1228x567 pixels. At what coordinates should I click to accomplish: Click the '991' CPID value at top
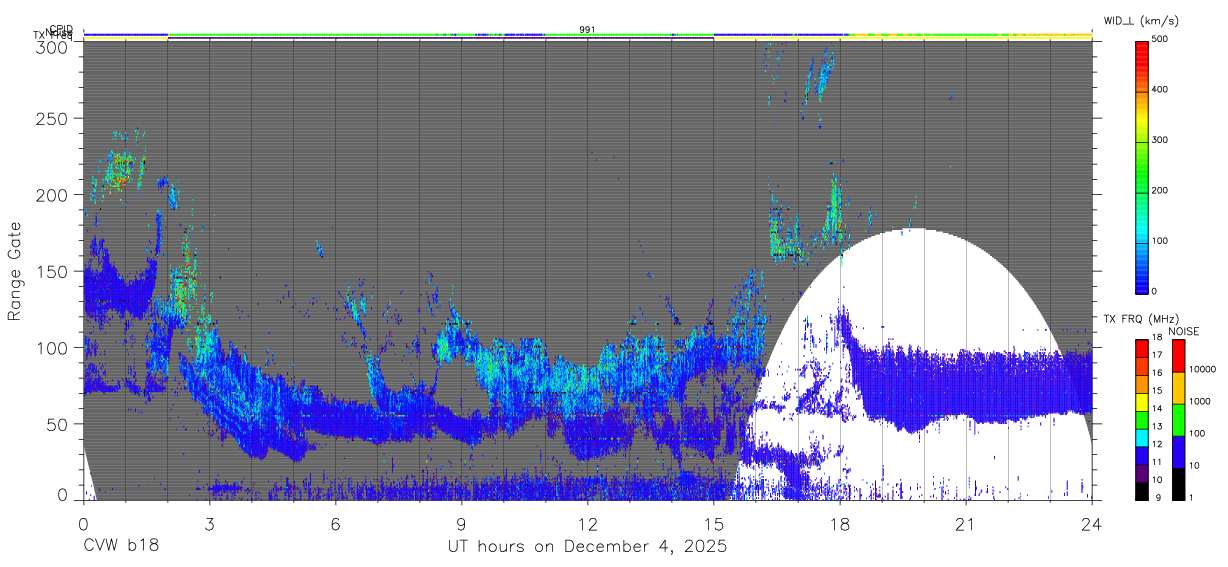pos(587,30)
